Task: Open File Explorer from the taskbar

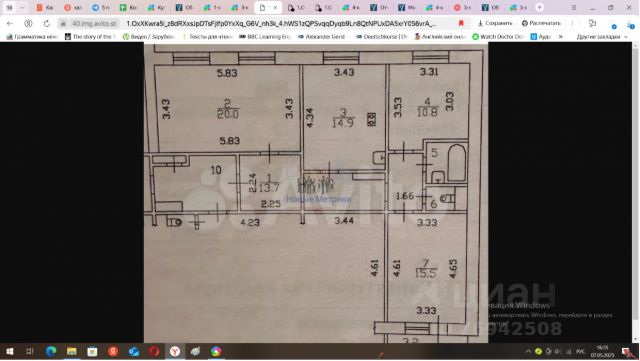Action: click(x=72, y=351)
